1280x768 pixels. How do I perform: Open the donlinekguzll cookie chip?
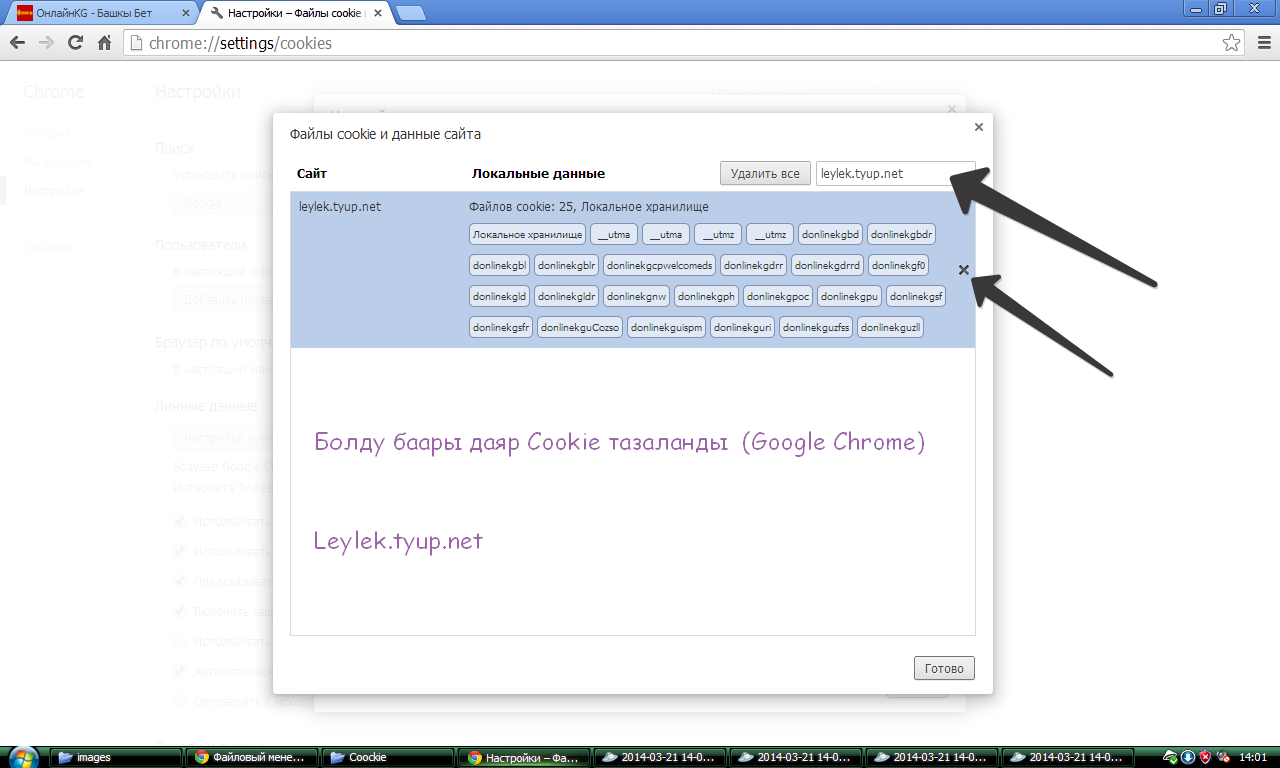click(890, 328)
